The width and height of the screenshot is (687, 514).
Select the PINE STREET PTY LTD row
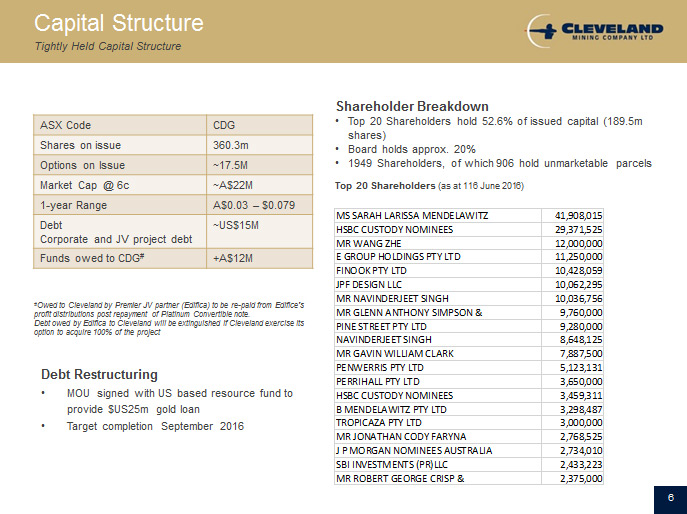469,326
